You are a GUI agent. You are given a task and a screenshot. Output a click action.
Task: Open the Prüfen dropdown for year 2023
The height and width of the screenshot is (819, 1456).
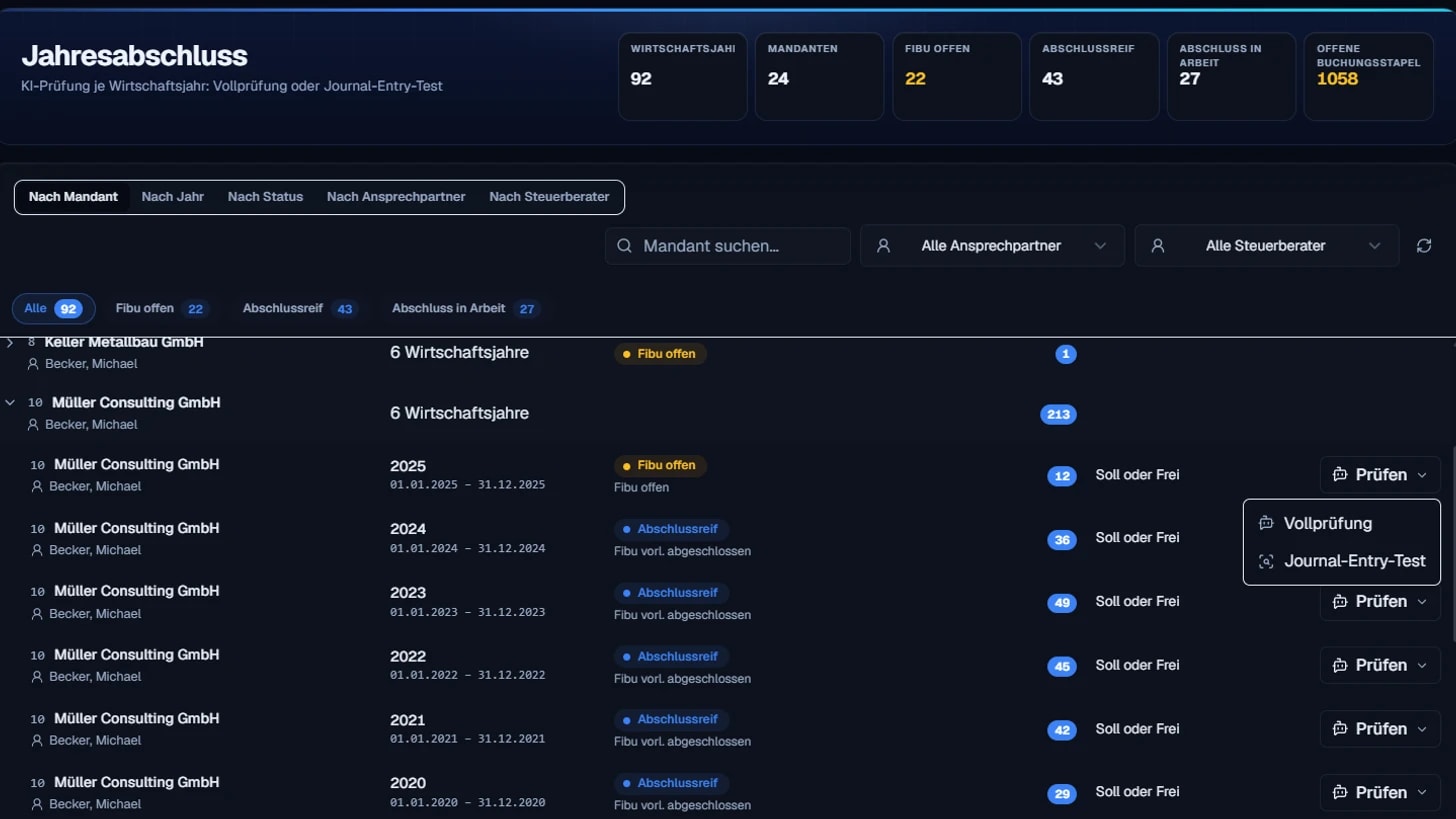click(1380, 602)
